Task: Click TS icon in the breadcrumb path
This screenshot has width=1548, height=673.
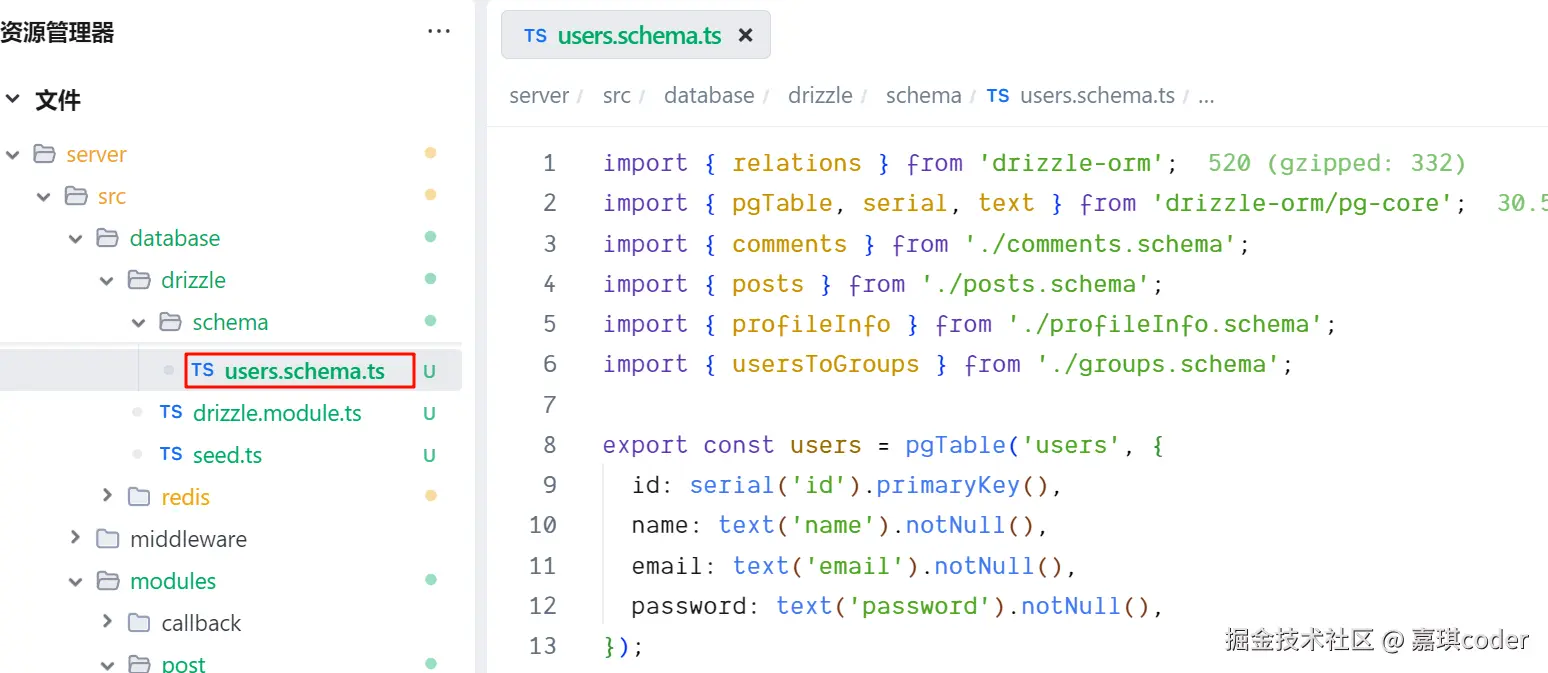Action: [x=998, y=96]
